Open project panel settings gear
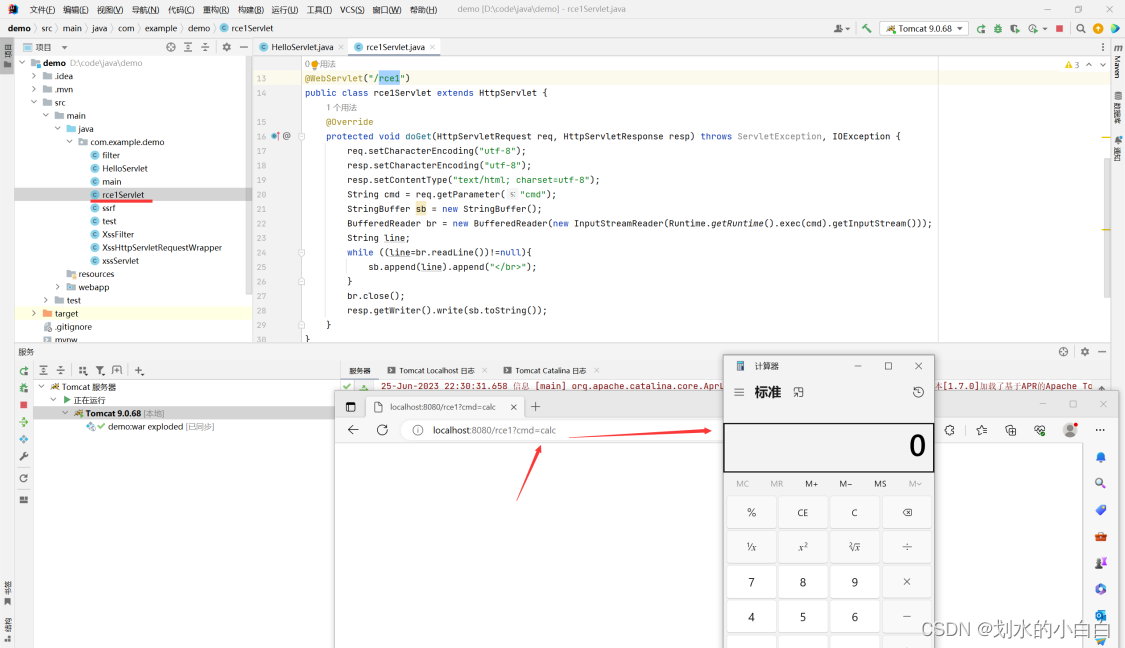Image resolution: width=1125 pixels, height=648 pixels. click(227, 47)
